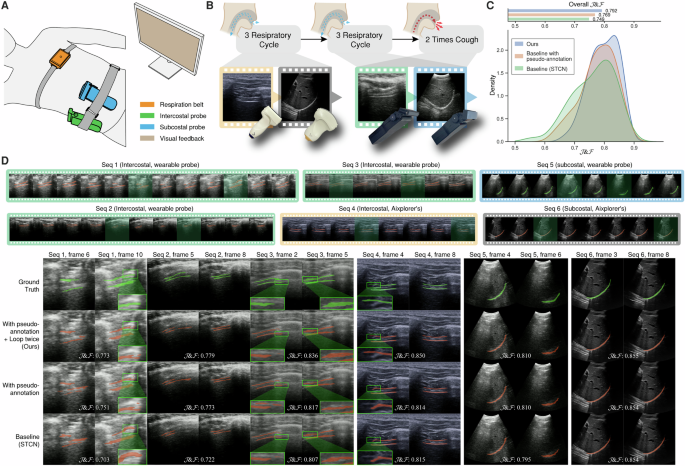Image resolution: width=685 pixels, height=466 pixels.
Task: Click the 'Density' axis label
Action: tap(493, 85)
